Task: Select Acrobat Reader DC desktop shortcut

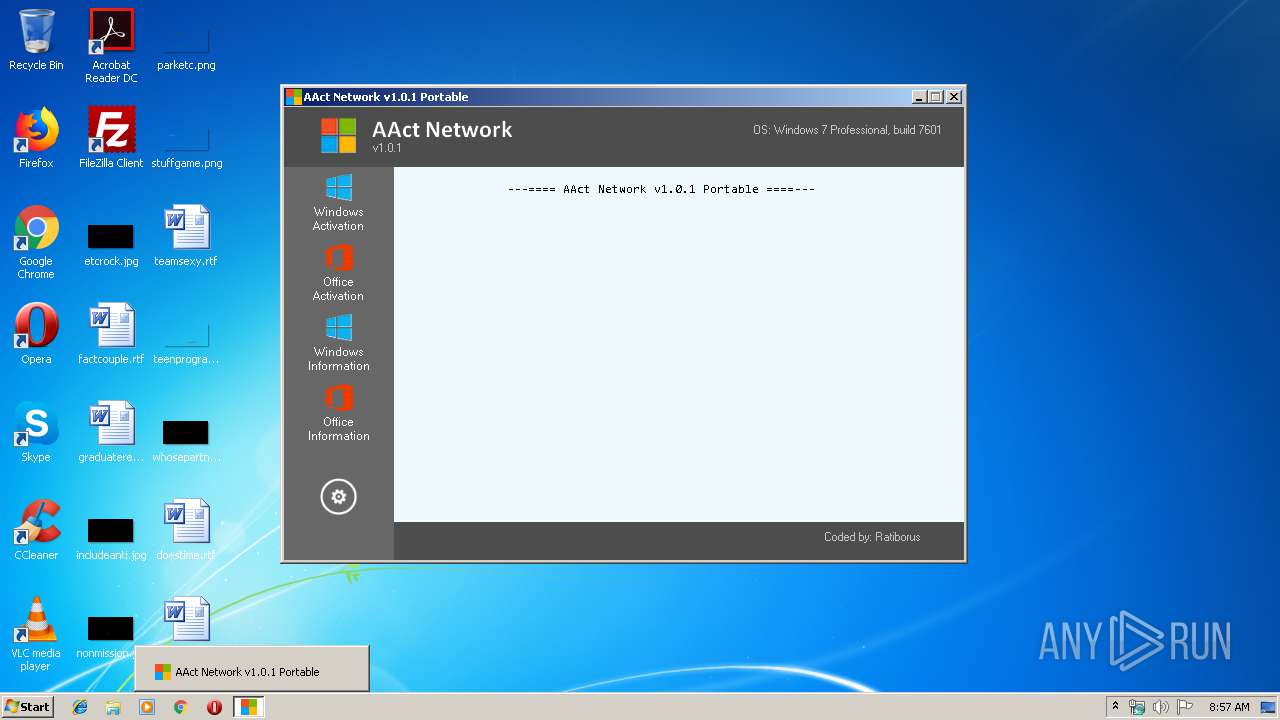Action: 111,46
